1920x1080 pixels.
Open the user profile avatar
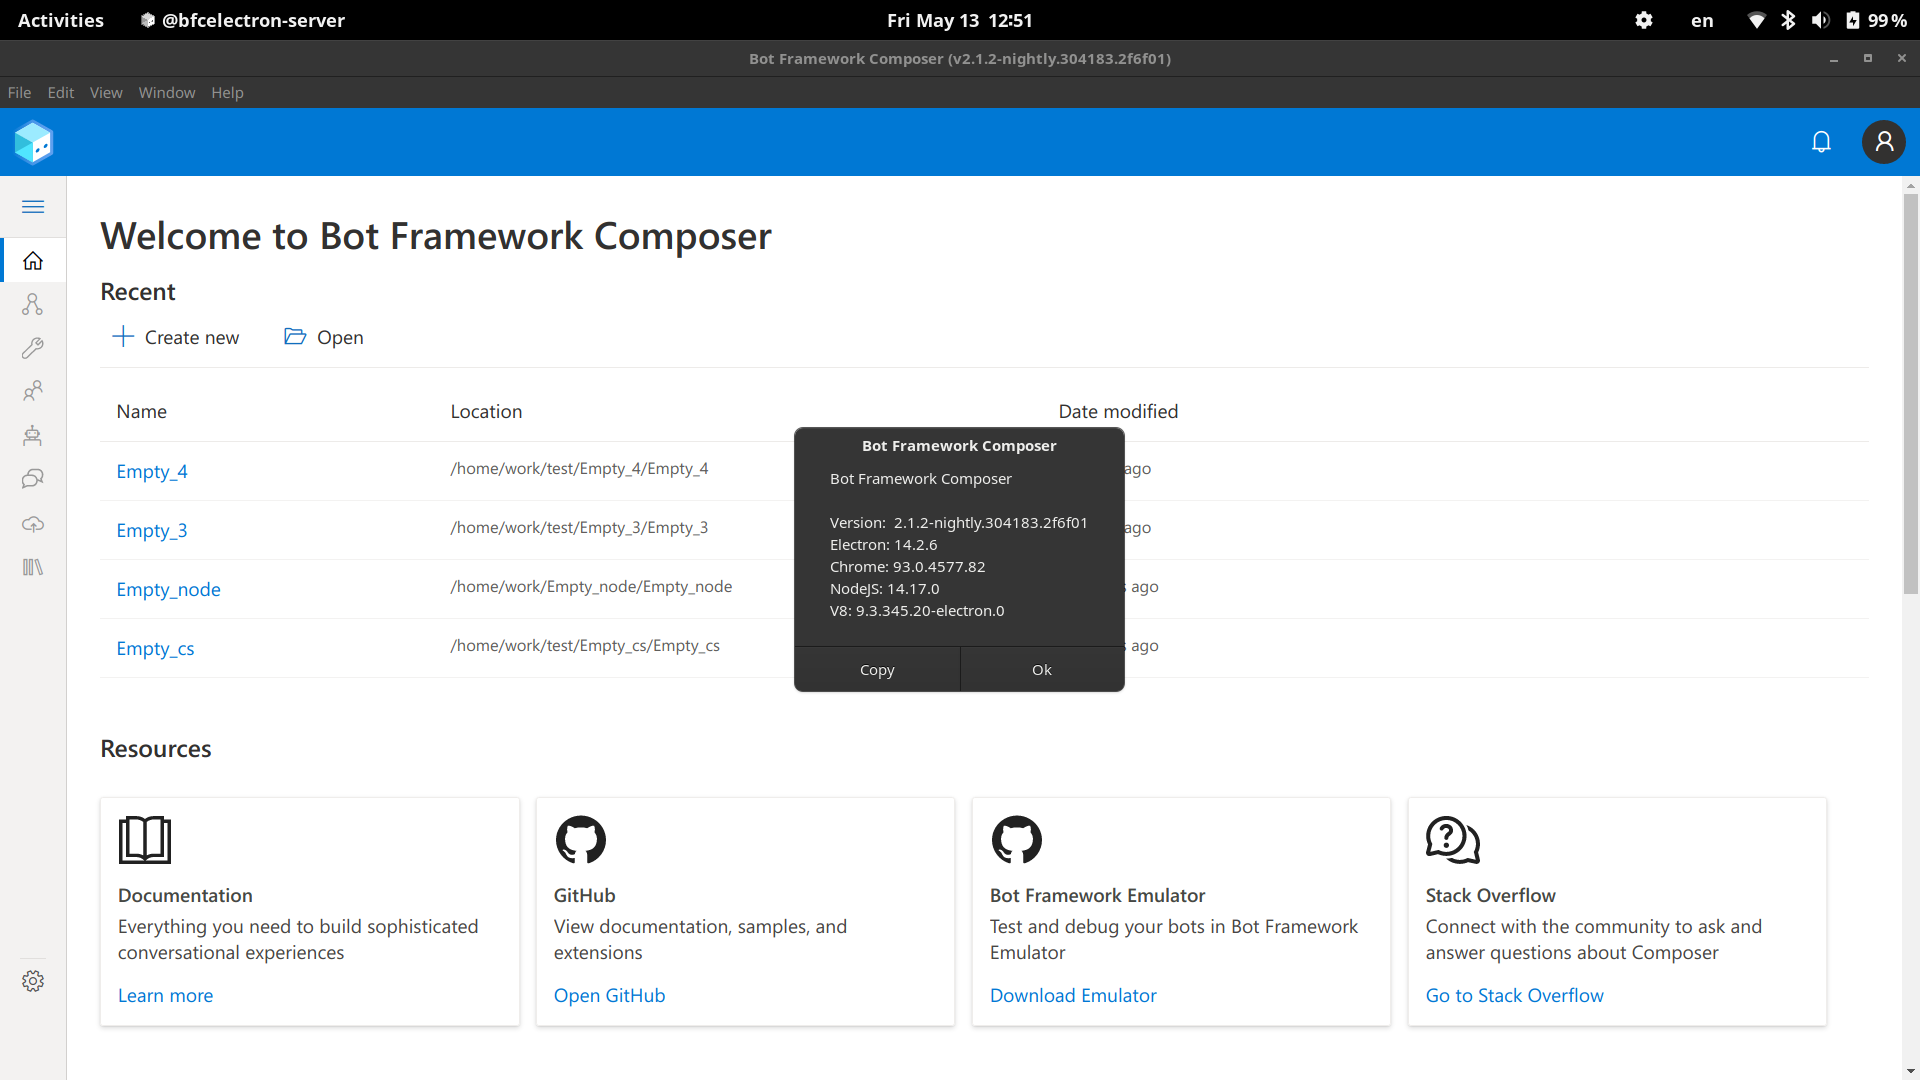(x=1883, y=142)
